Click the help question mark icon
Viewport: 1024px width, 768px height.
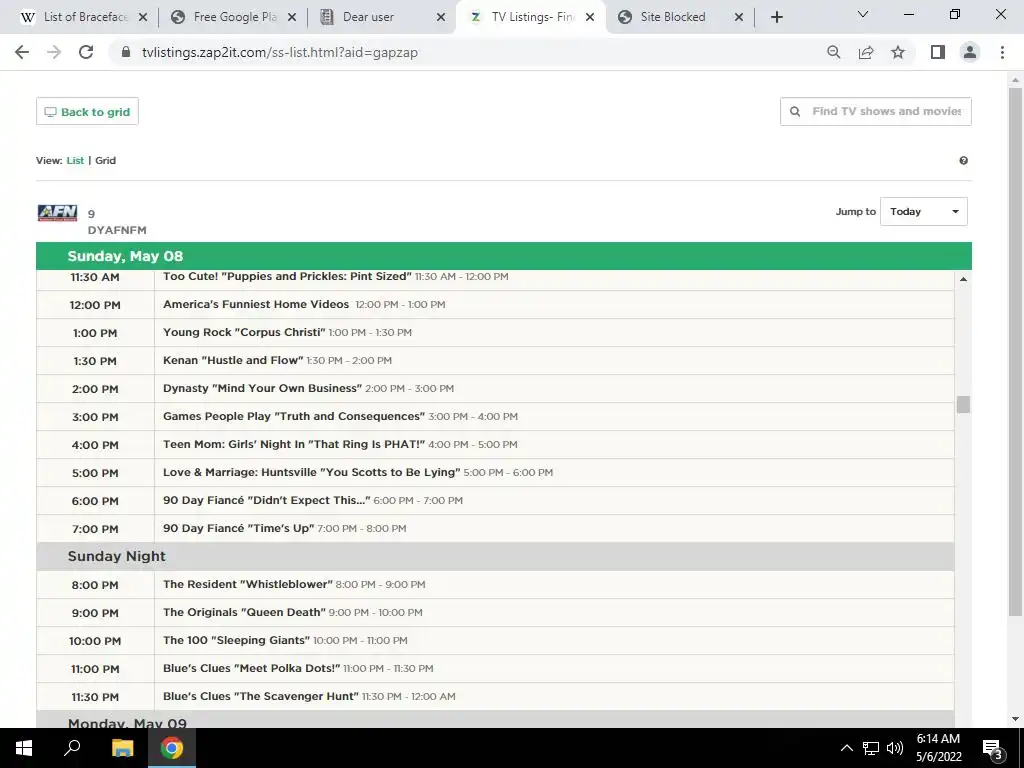point(963,161)
